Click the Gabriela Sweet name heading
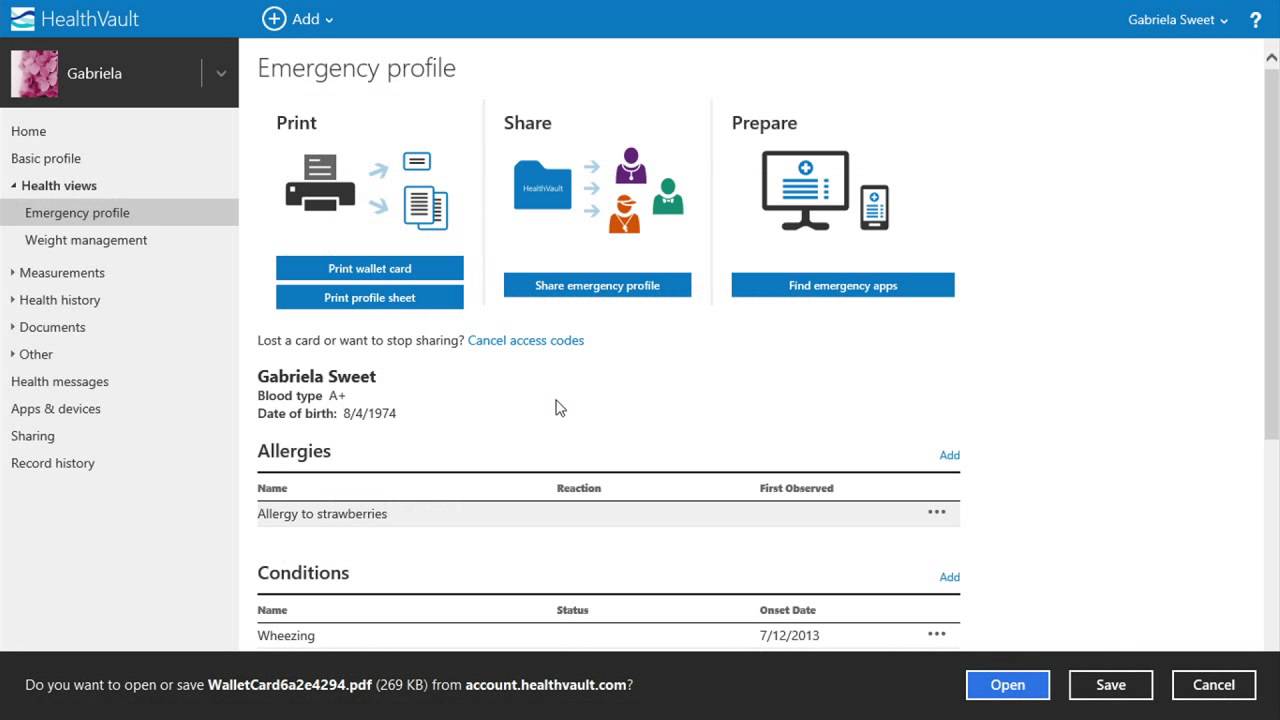The height and width of the screenshot is (720, 1280). (317, 376)
